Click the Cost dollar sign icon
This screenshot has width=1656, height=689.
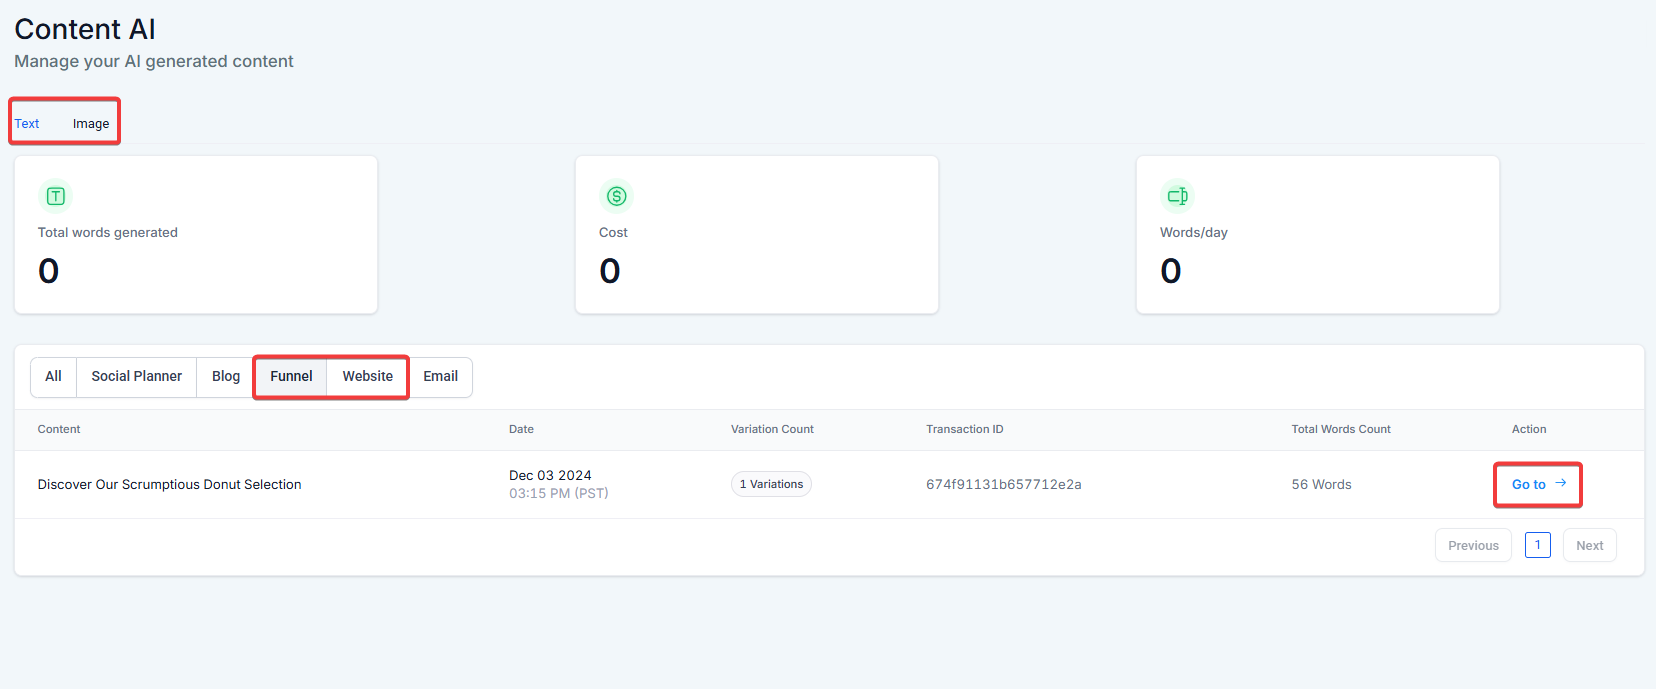click(x=616, y=196)
